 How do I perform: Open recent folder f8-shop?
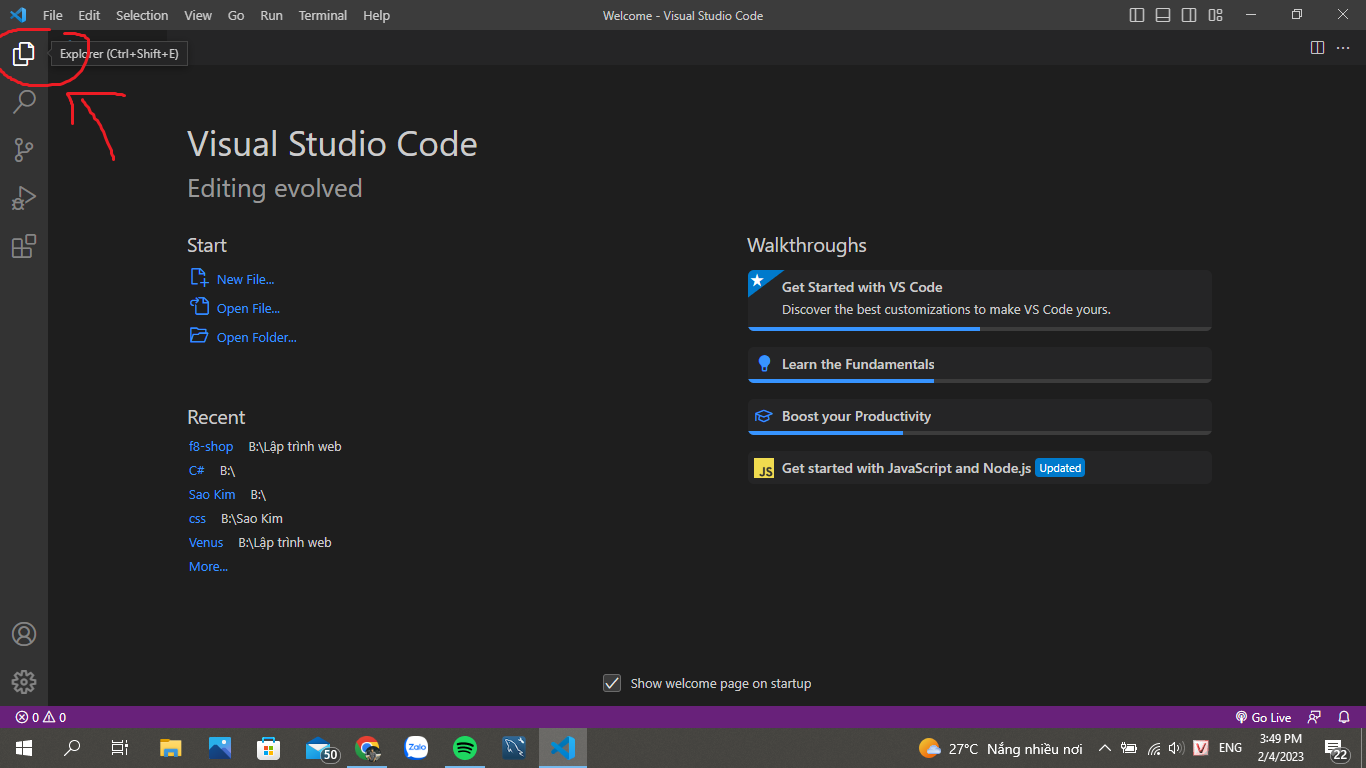point(211,446)
